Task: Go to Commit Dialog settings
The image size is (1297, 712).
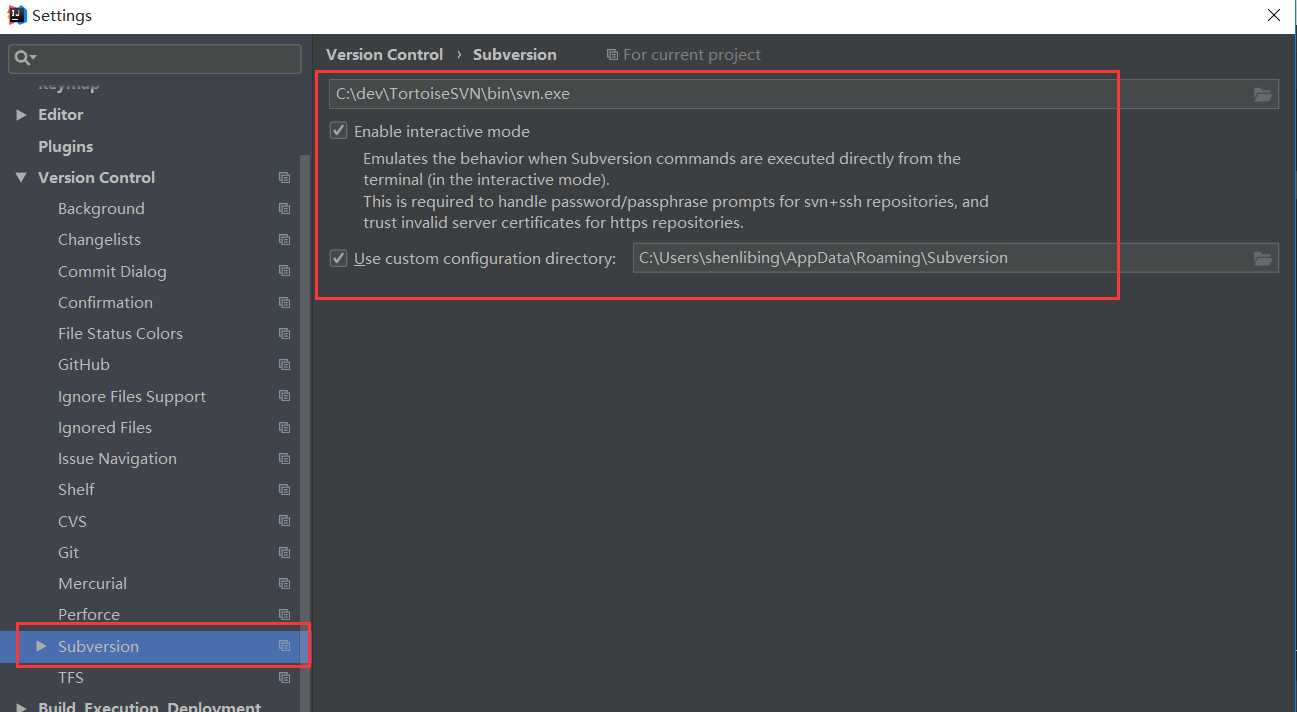Action: click(112, 271)
